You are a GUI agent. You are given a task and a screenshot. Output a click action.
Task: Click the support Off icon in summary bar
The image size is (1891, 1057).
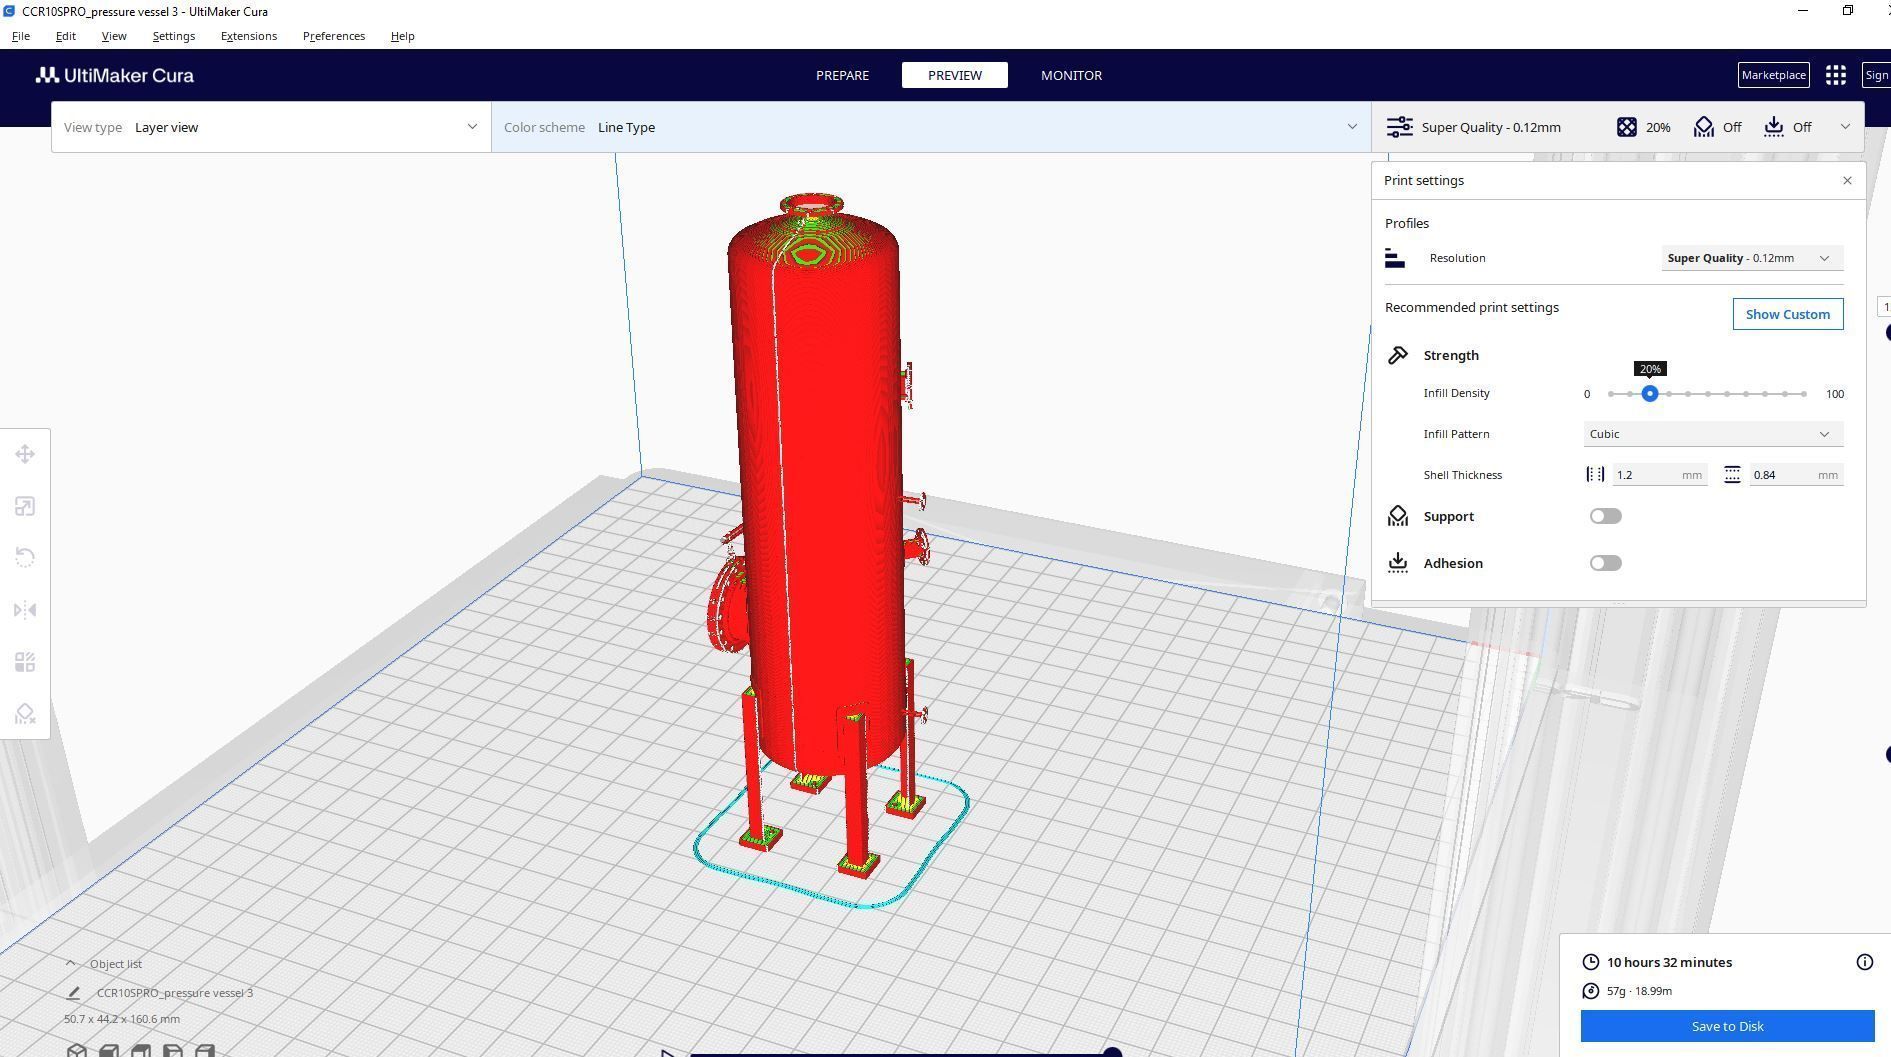pyautogui.click(x=1704, y=127)
